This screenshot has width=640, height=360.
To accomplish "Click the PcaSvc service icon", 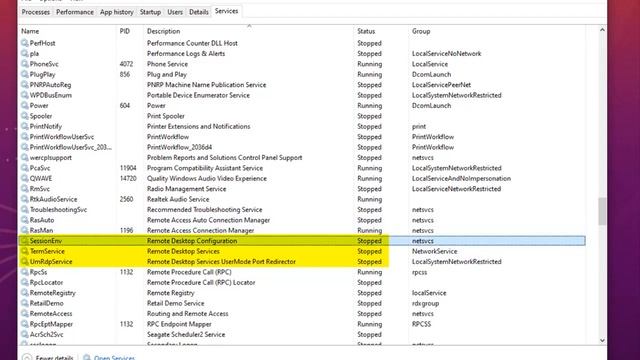I will coord(24,168).
